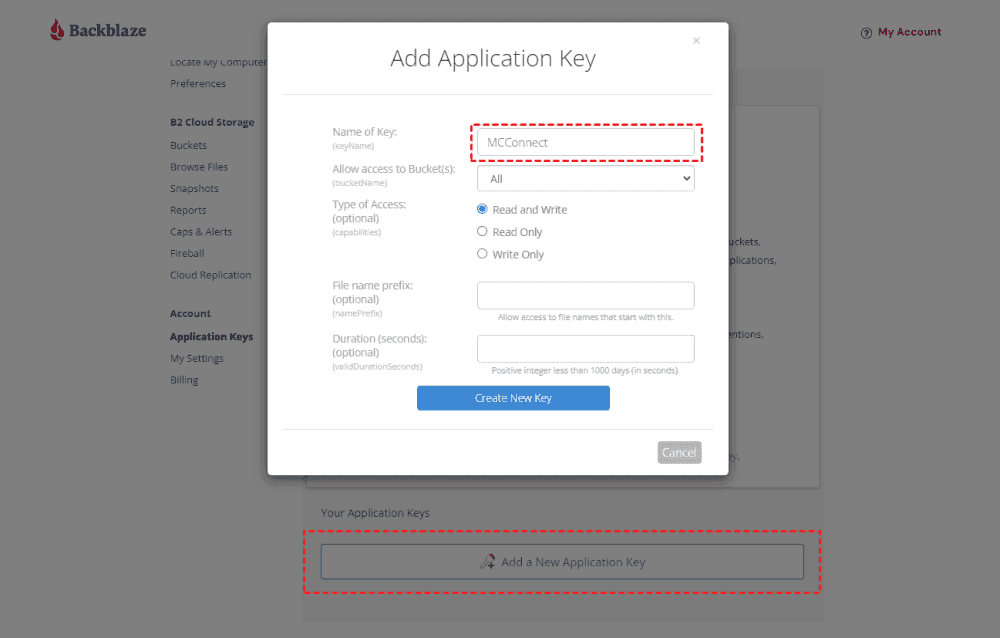Open Cloud Replication in the sidebar
This screenshot has width=1000, height=638.
tap(211, 275)
